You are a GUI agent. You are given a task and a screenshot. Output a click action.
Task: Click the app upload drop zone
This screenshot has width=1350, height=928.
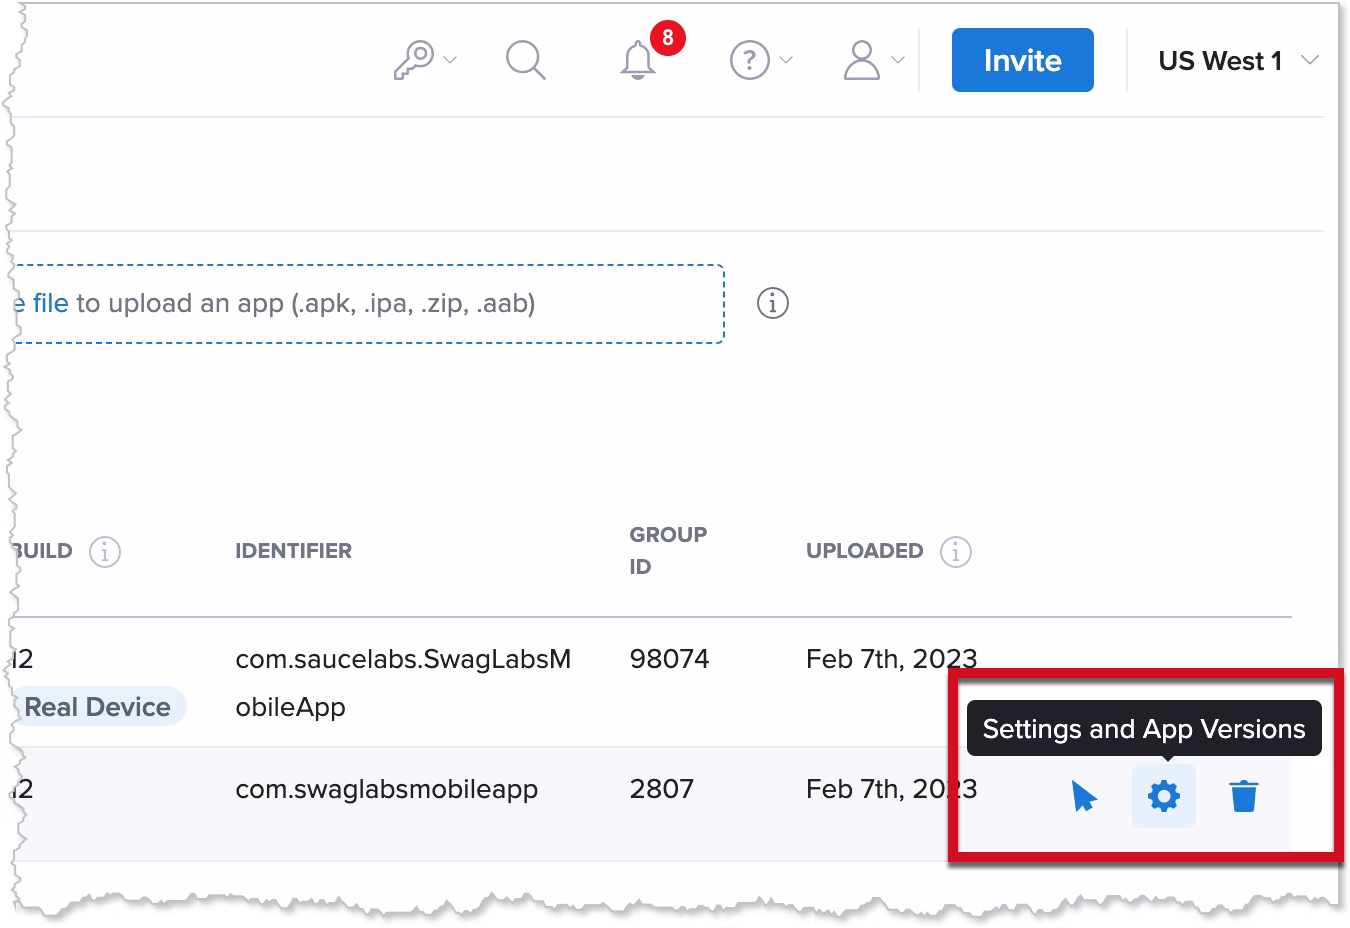(x=367, y=304)
